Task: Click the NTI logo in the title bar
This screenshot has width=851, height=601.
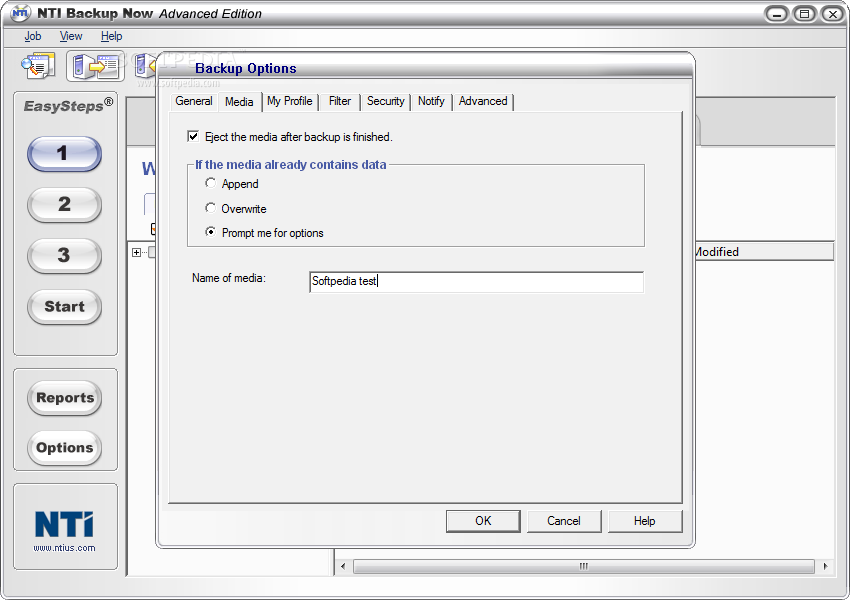Action: pyautogui.click(x=21, y=13)
